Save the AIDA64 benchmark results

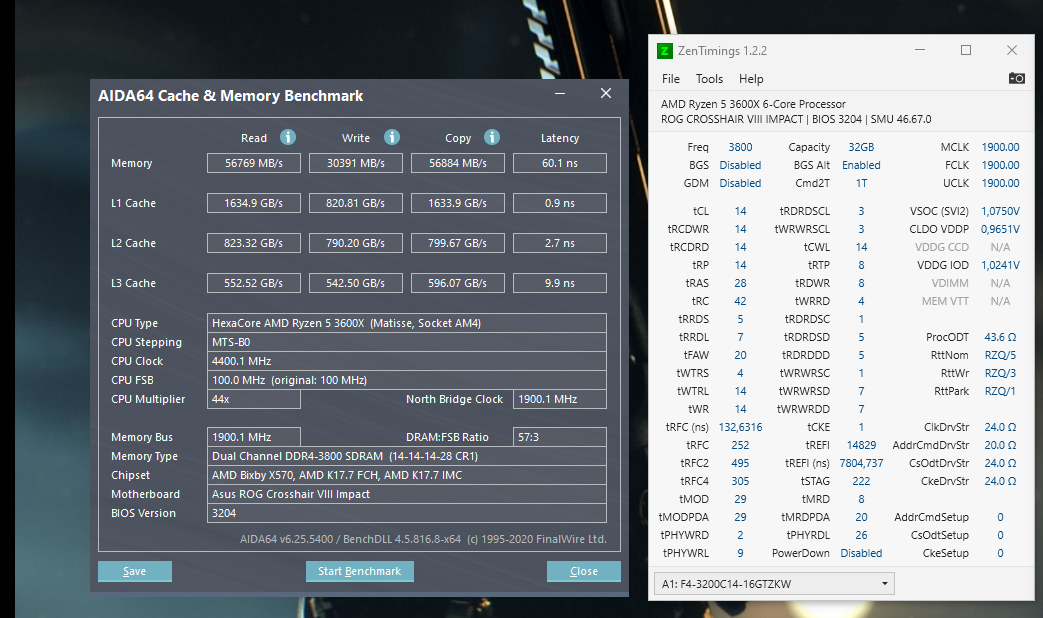134,571
